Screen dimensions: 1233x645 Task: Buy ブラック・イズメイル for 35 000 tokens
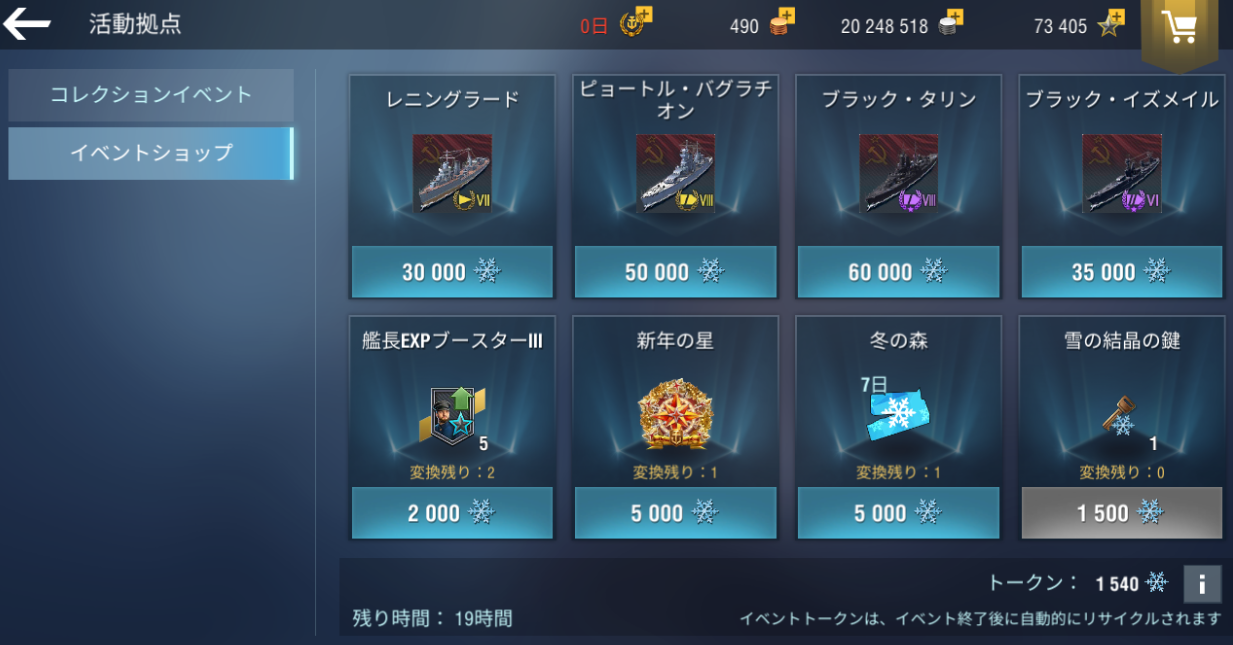click(x=1121, y=272)
